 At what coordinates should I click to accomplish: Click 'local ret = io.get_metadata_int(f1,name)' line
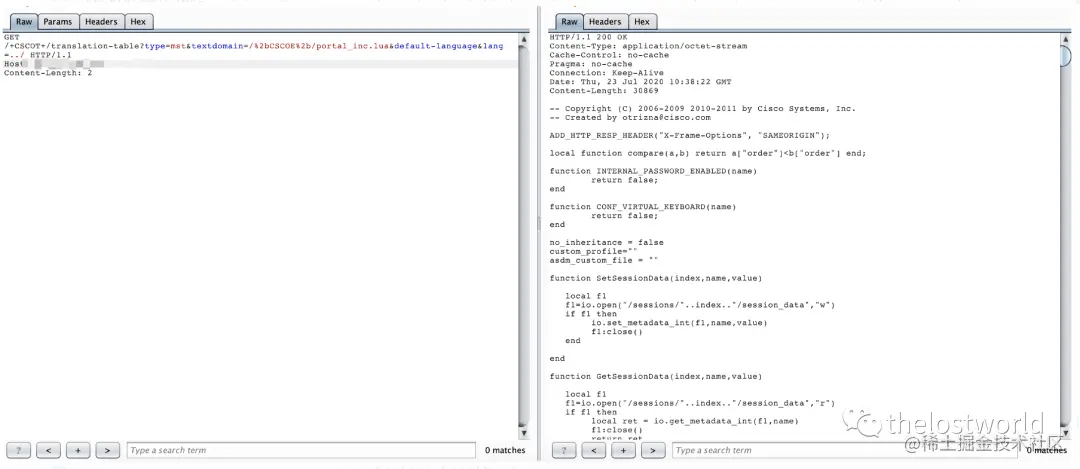pos(694,421)
